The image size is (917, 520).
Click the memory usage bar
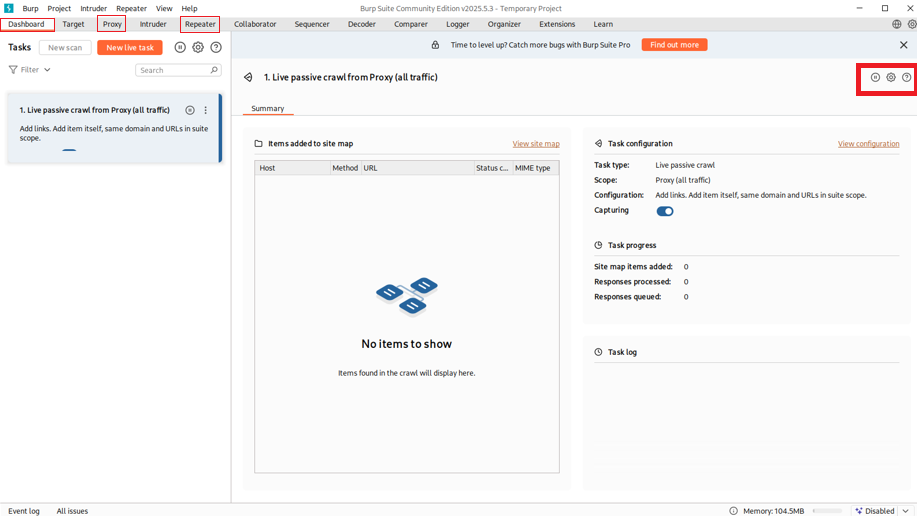pos(827,511)
